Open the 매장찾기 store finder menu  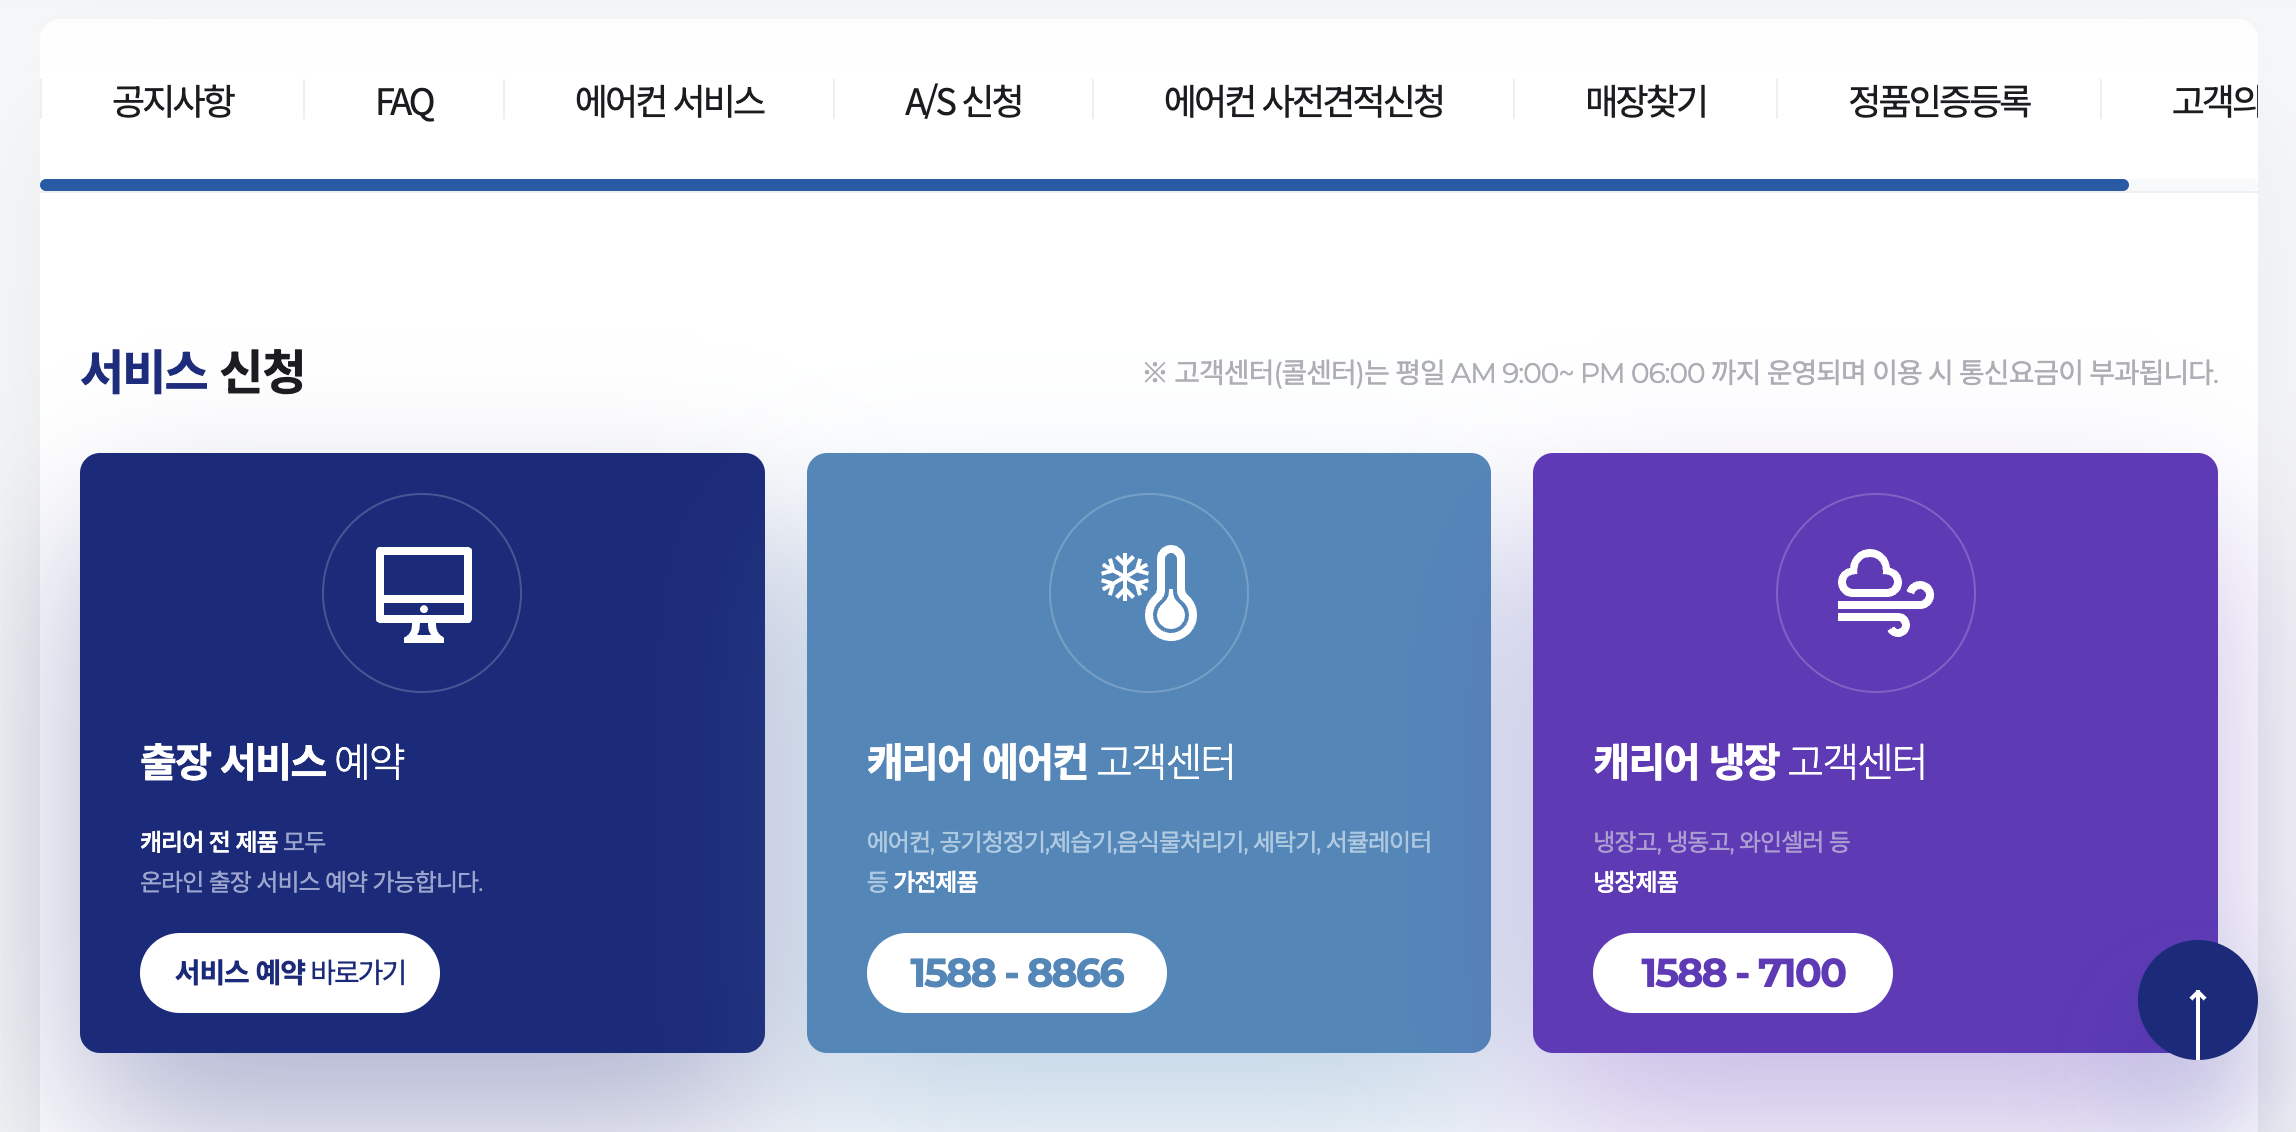coord(1646,101)
